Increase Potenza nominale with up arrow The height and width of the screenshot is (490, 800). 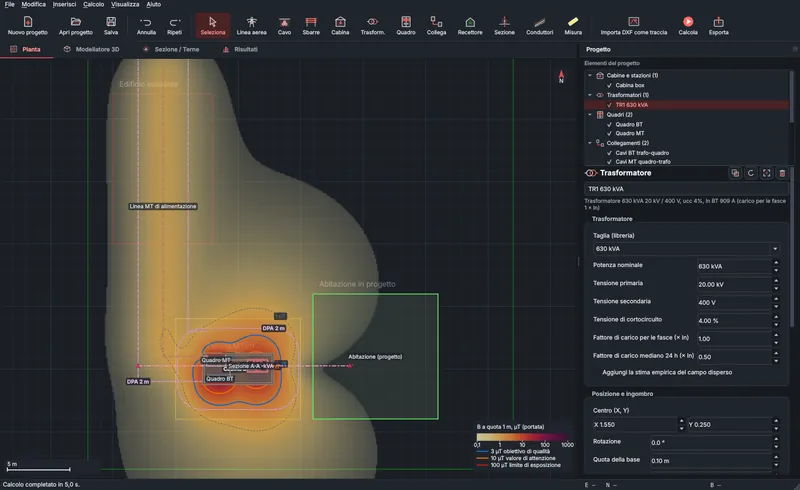[x=776, y=263]
